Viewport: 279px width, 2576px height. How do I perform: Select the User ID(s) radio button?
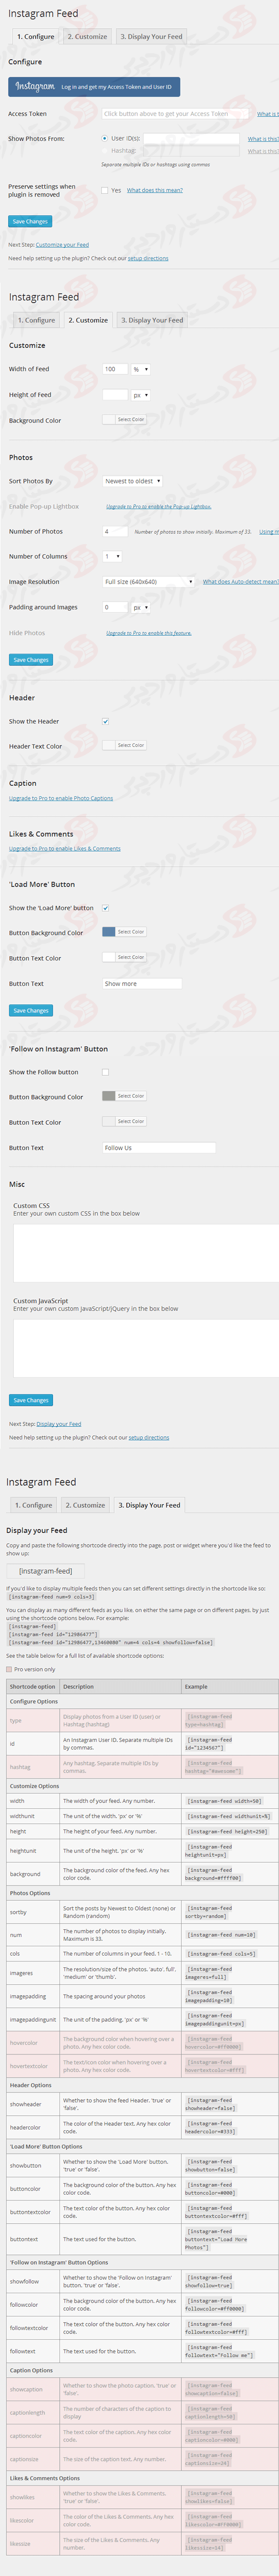(105, 138)
